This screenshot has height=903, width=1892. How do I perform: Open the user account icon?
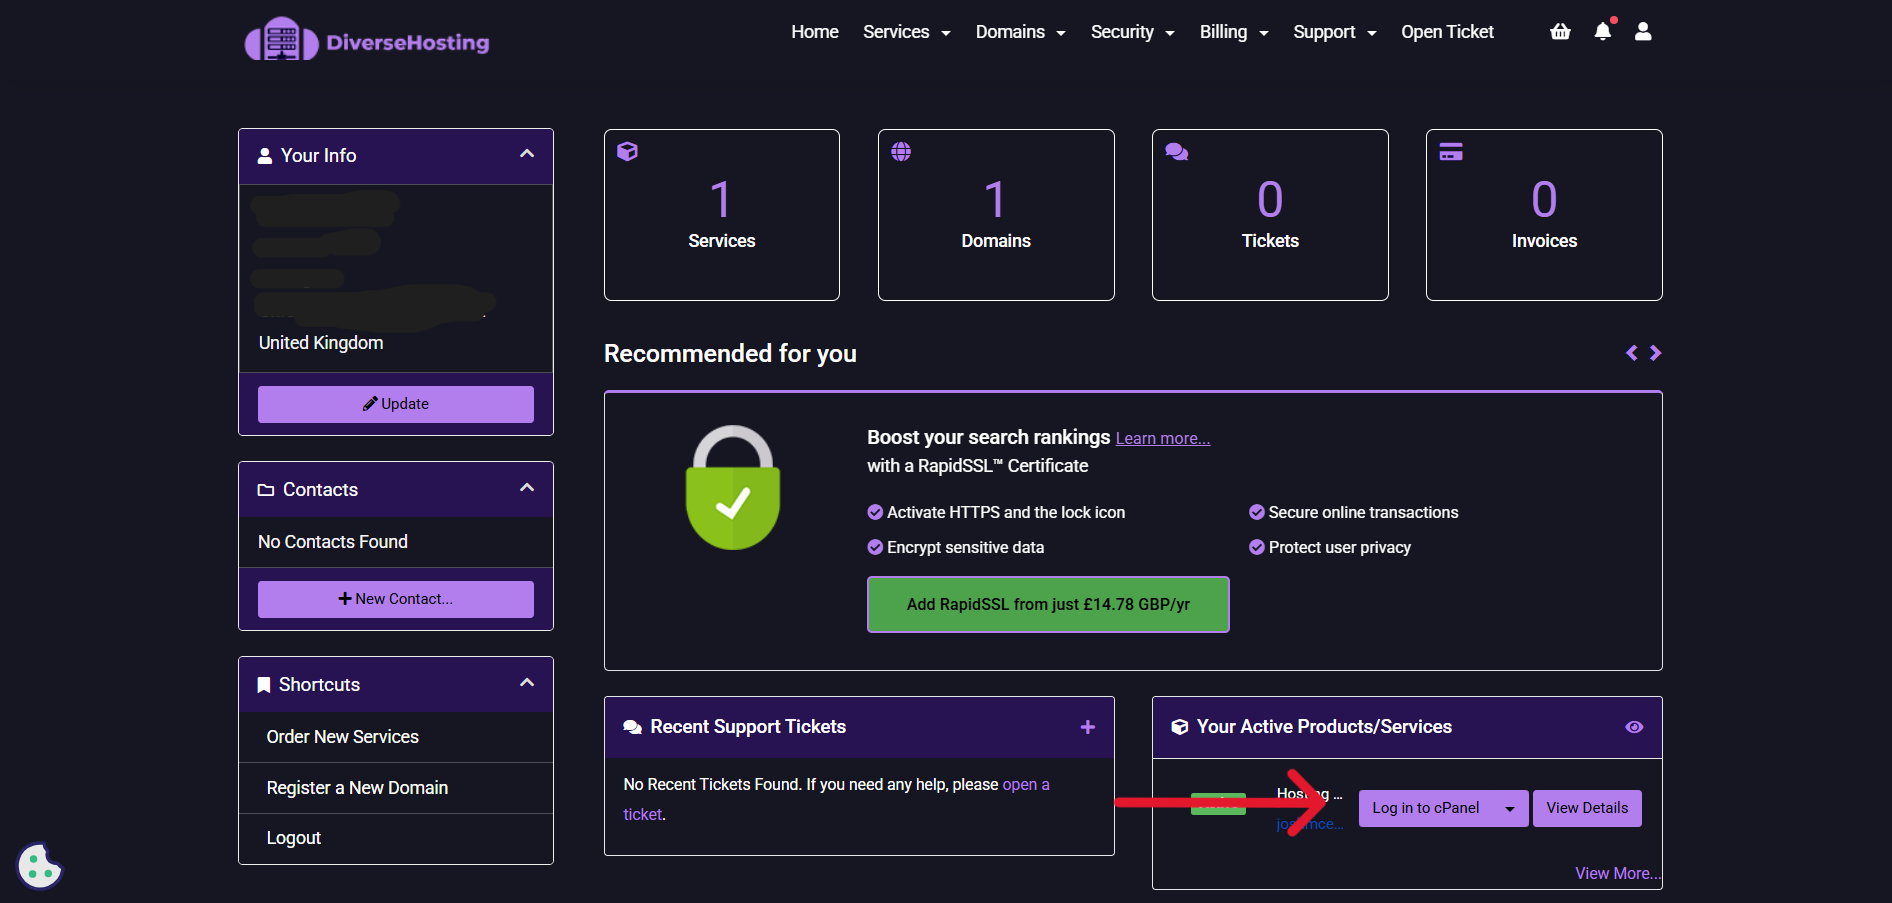(1643, 32)
